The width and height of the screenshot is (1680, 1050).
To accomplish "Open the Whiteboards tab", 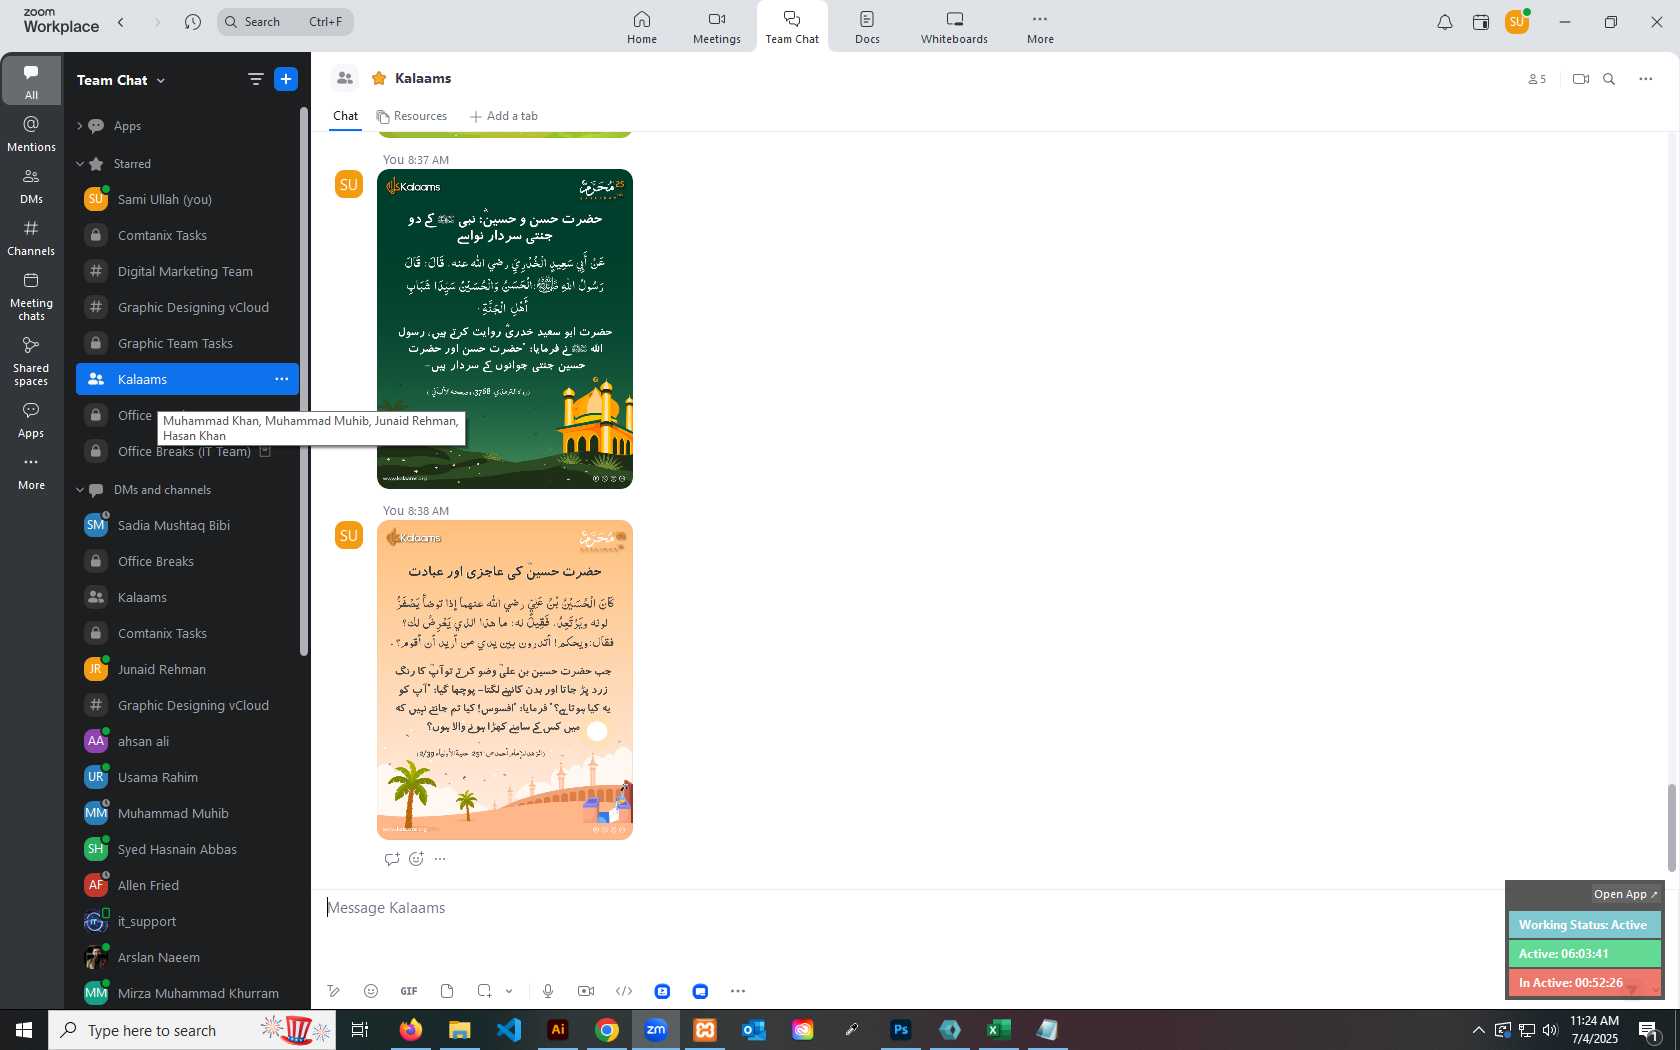I will coord(954,27).
